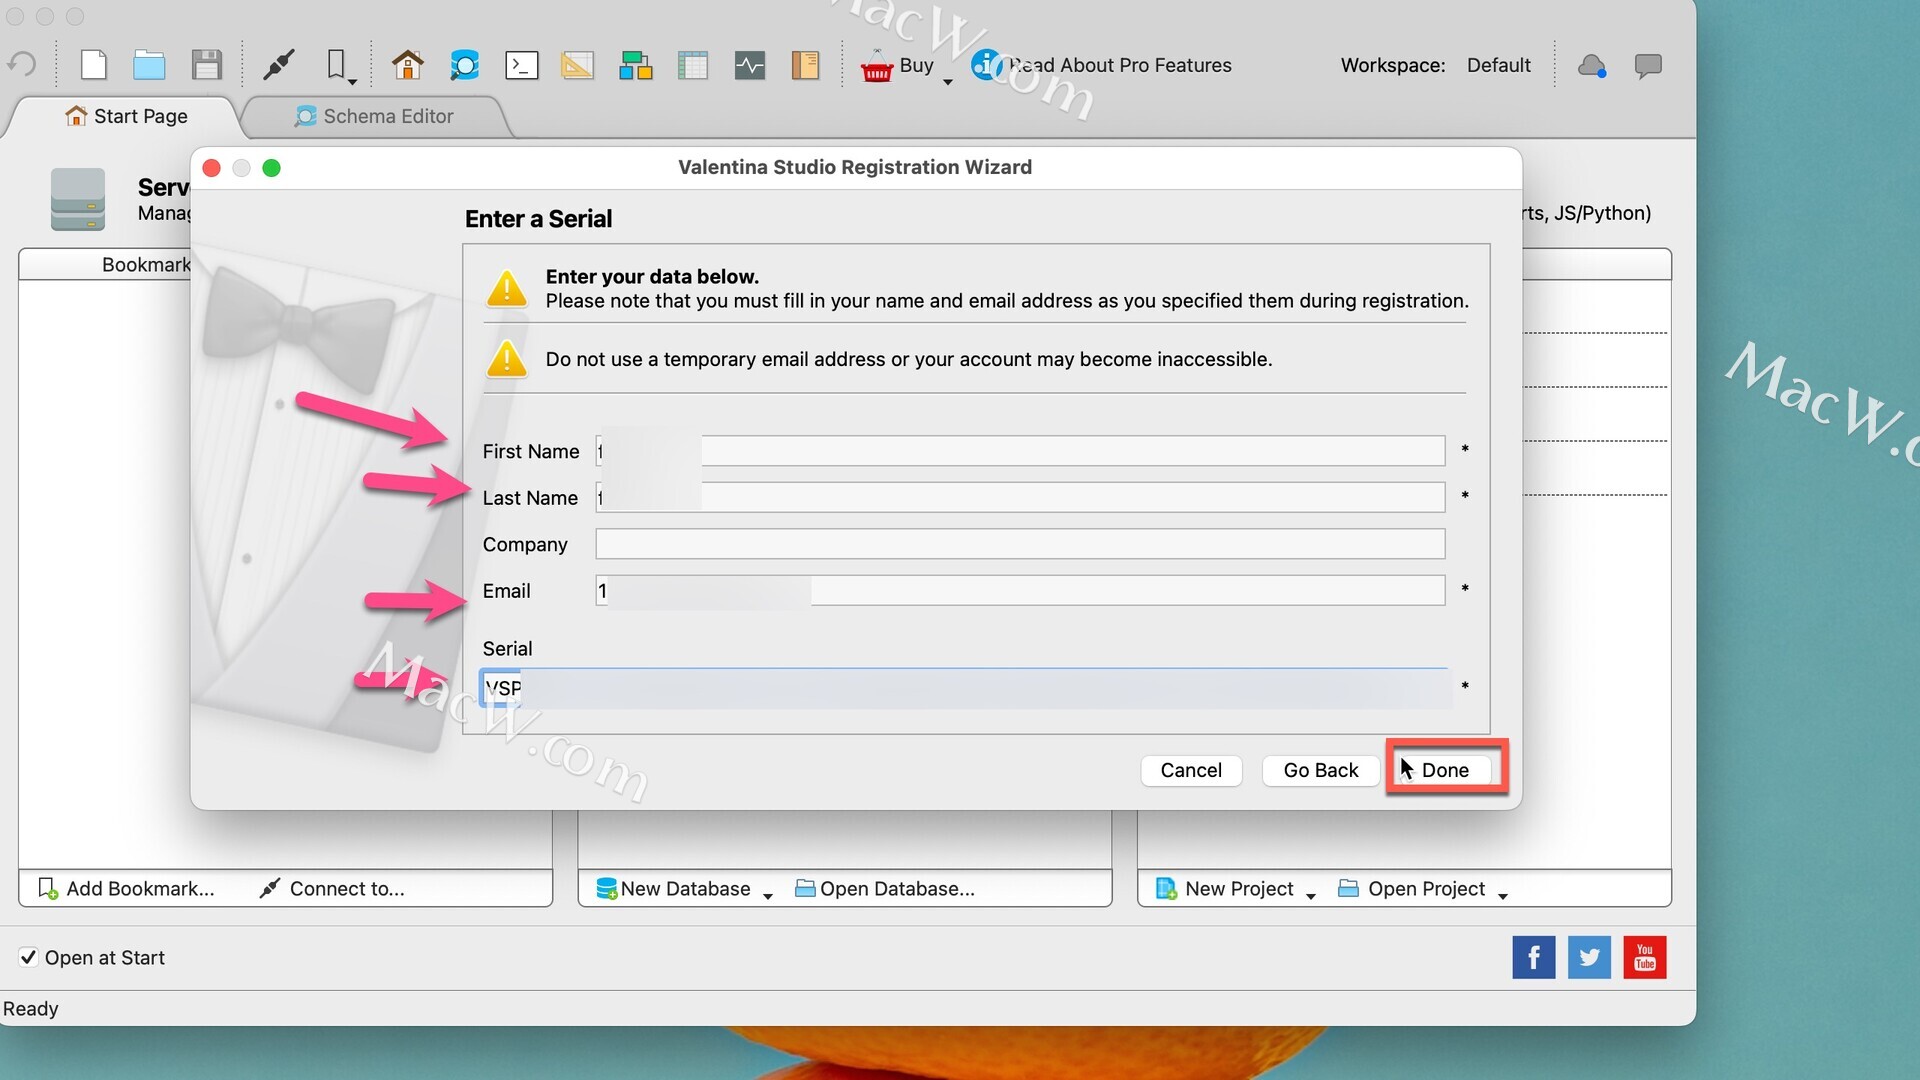Switch to the Start Page tab
1920x1080 pixels.
(x=126, y=116)
